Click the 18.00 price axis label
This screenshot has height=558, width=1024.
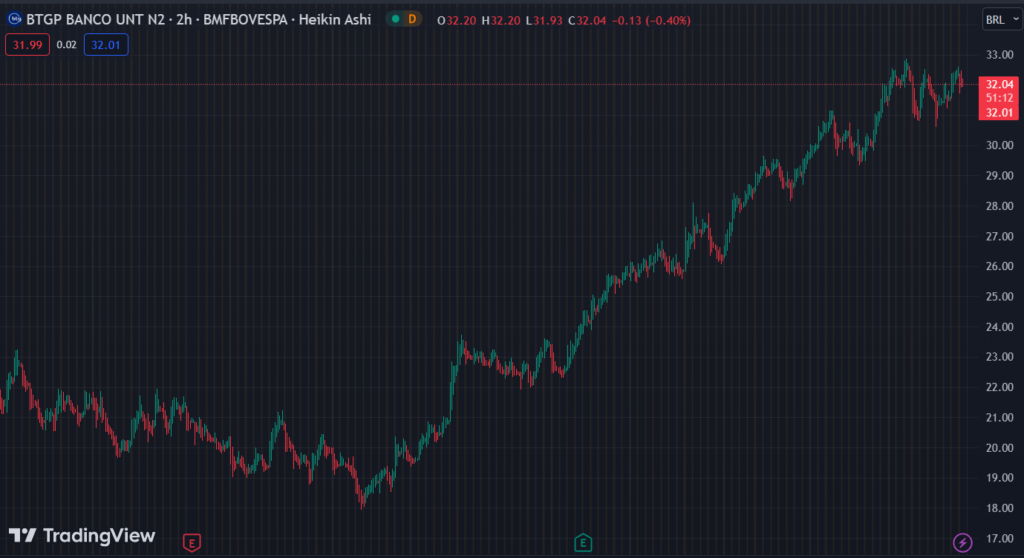pyautogui.click(x=999, y=508)
